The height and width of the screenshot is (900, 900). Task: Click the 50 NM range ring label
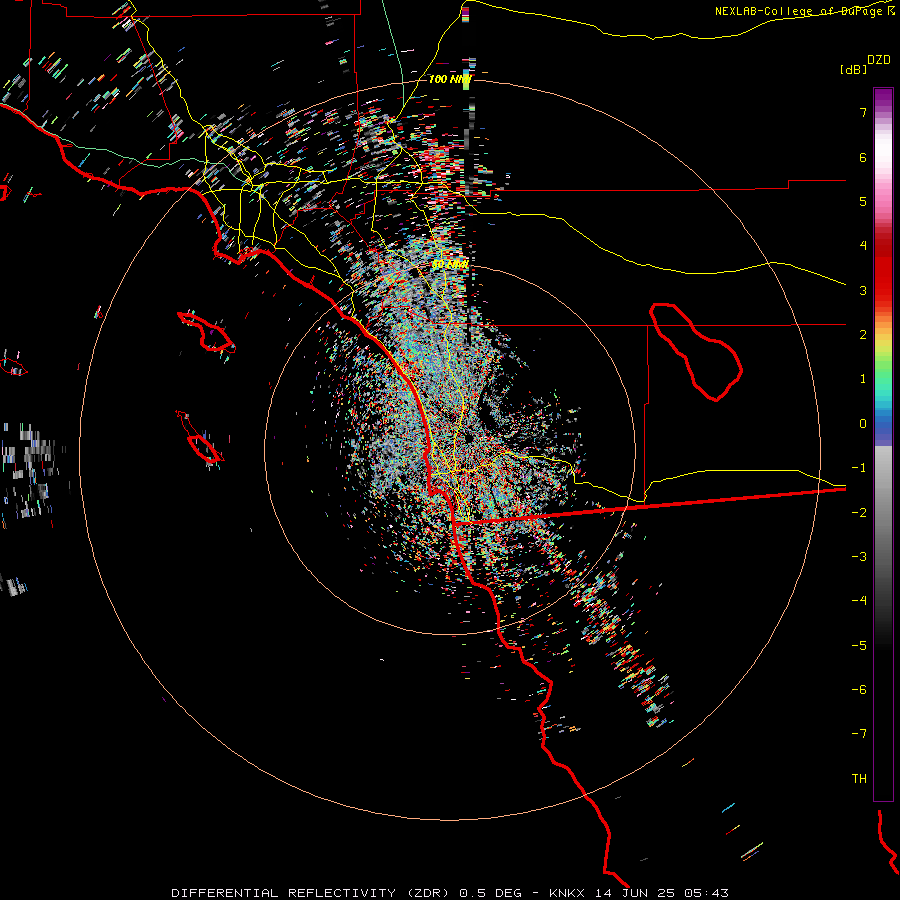click(451, 265)
